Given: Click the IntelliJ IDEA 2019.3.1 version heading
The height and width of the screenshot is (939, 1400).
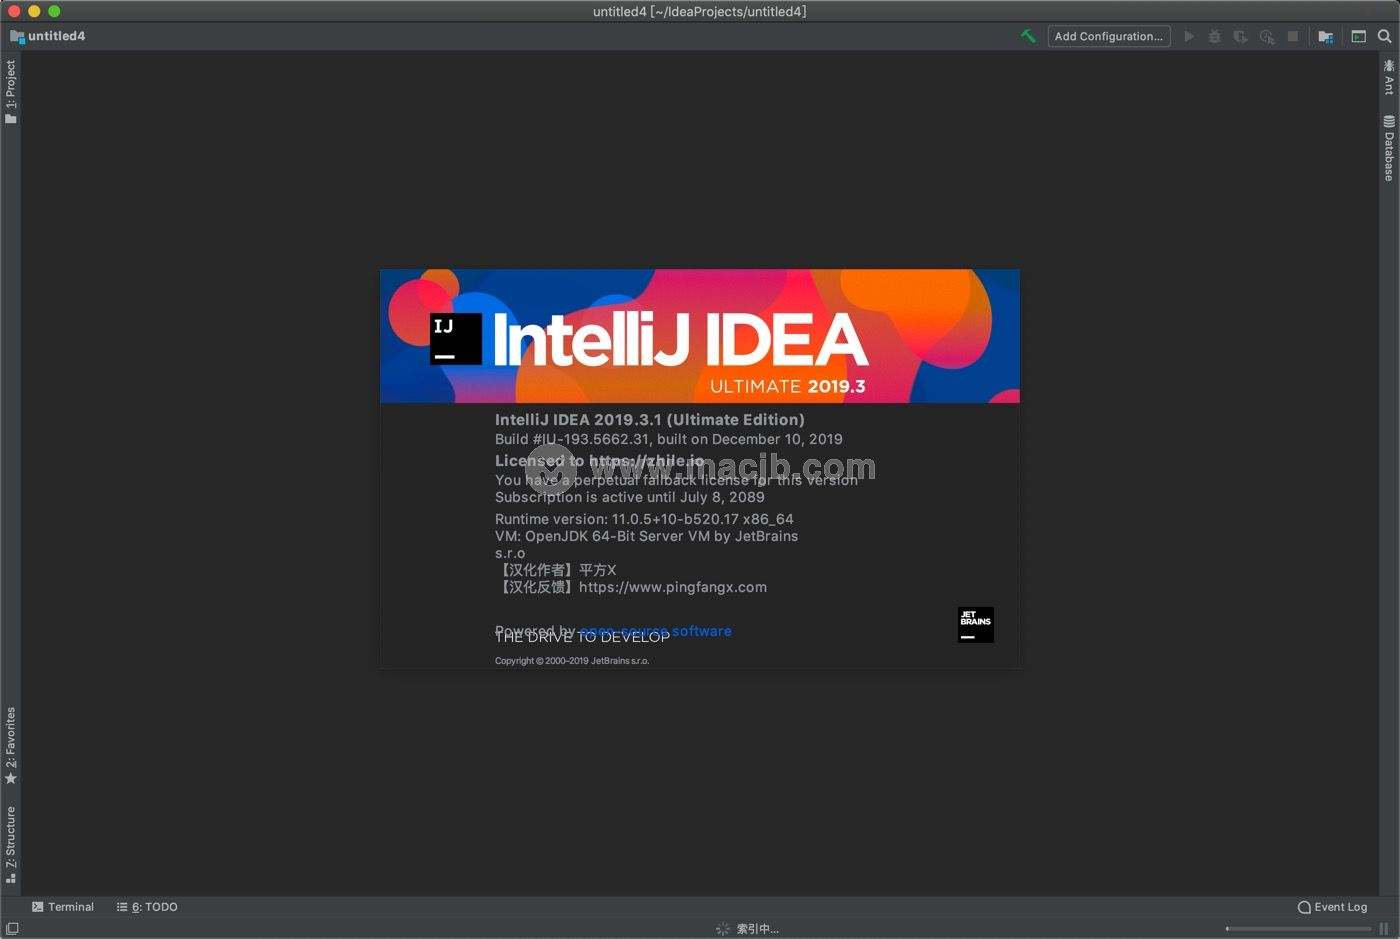Looking at the screenshot, I should pos(649,420).
